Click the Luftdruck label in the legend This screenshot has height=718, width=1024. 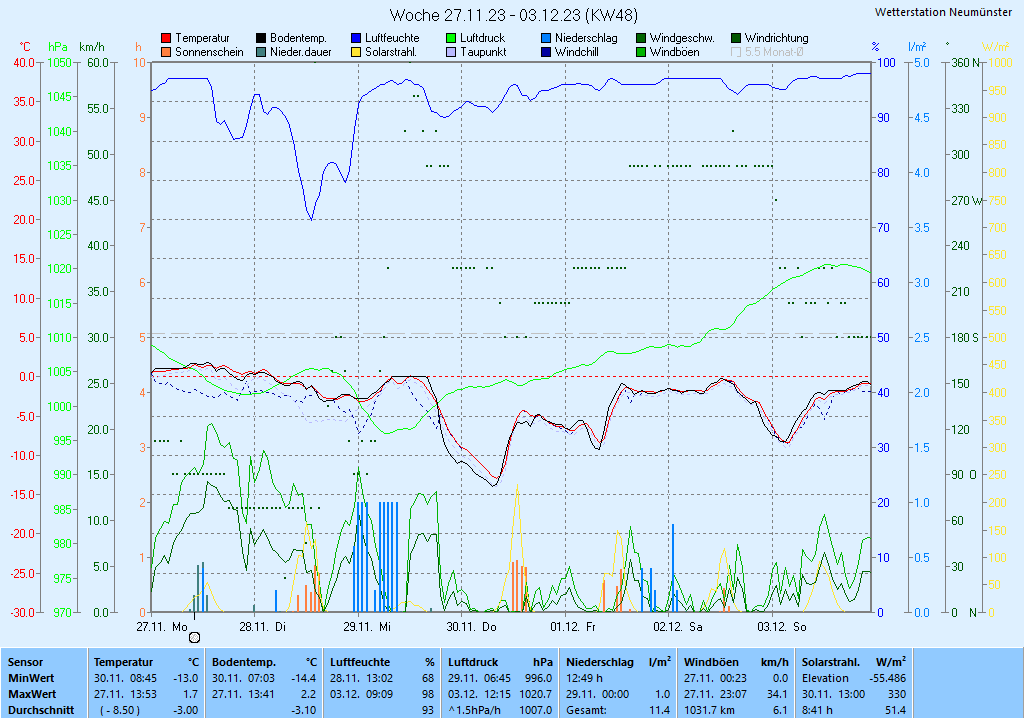pyautogui.click(x=483, y=39)
